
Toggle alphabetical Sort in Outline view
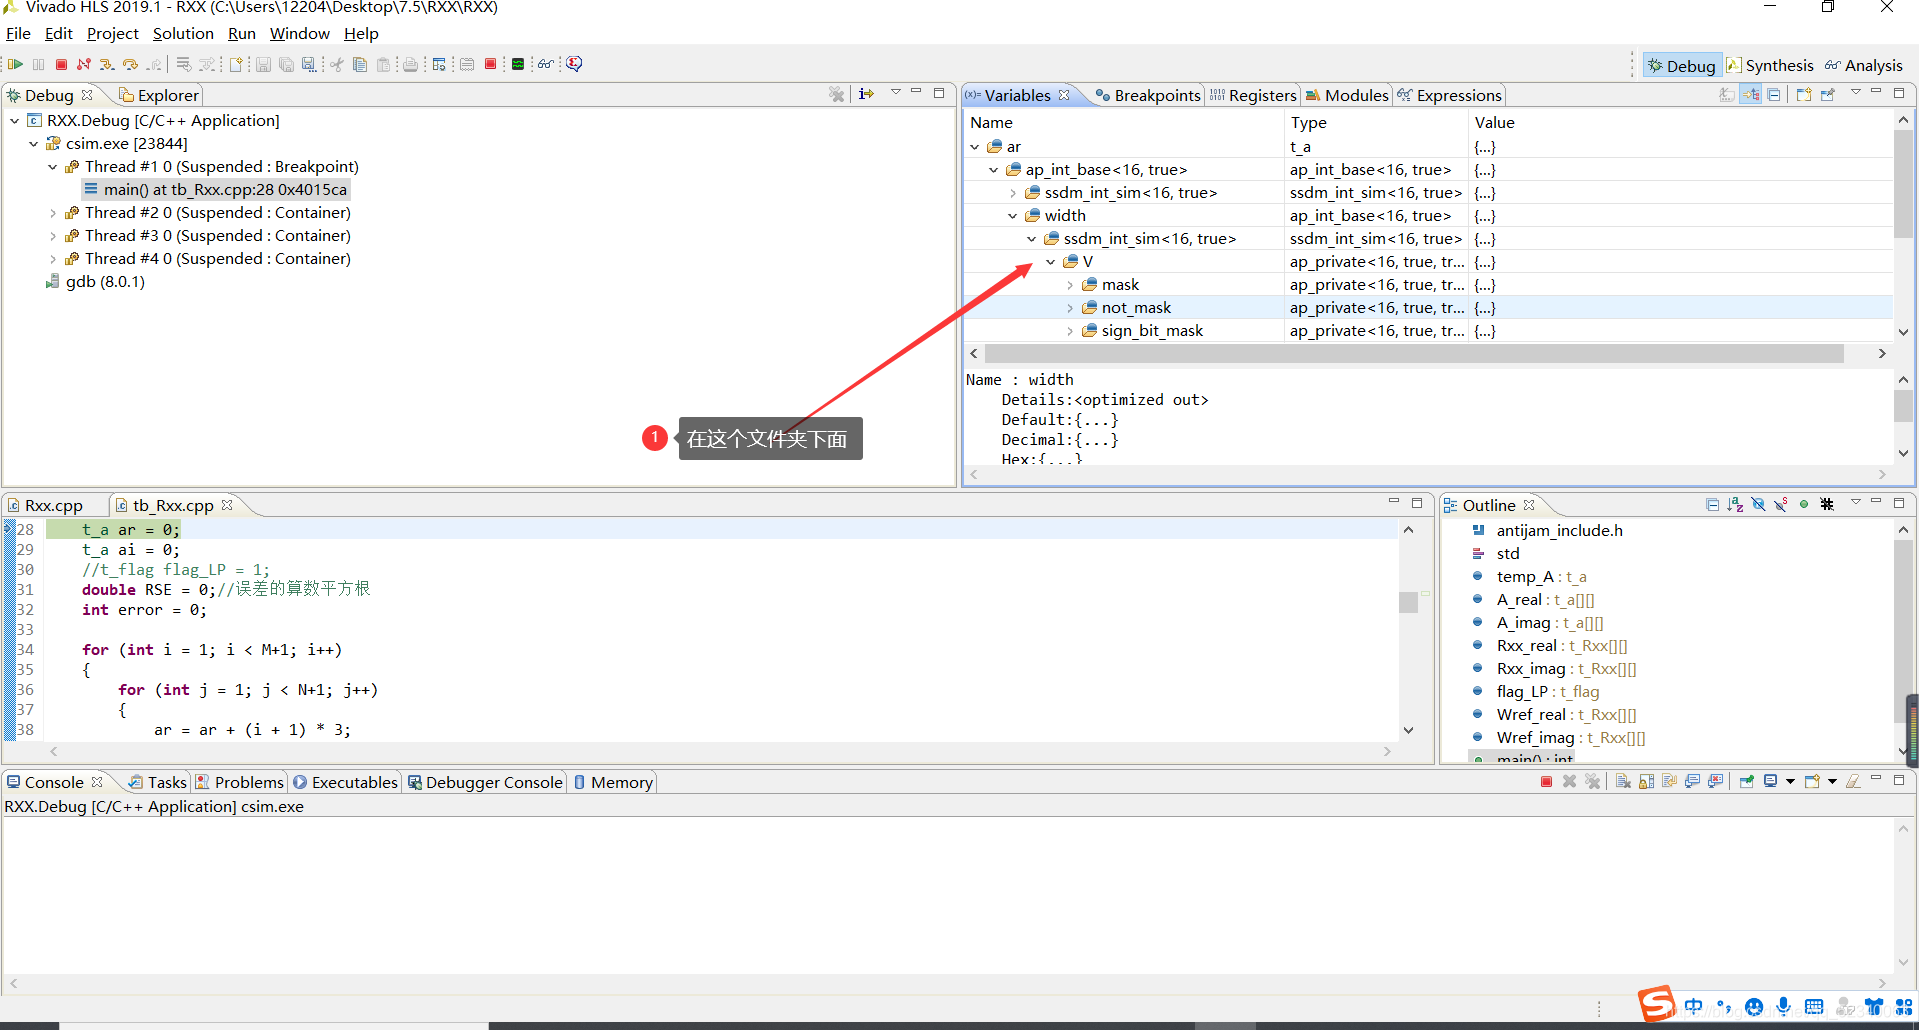tap(1735, 505)
